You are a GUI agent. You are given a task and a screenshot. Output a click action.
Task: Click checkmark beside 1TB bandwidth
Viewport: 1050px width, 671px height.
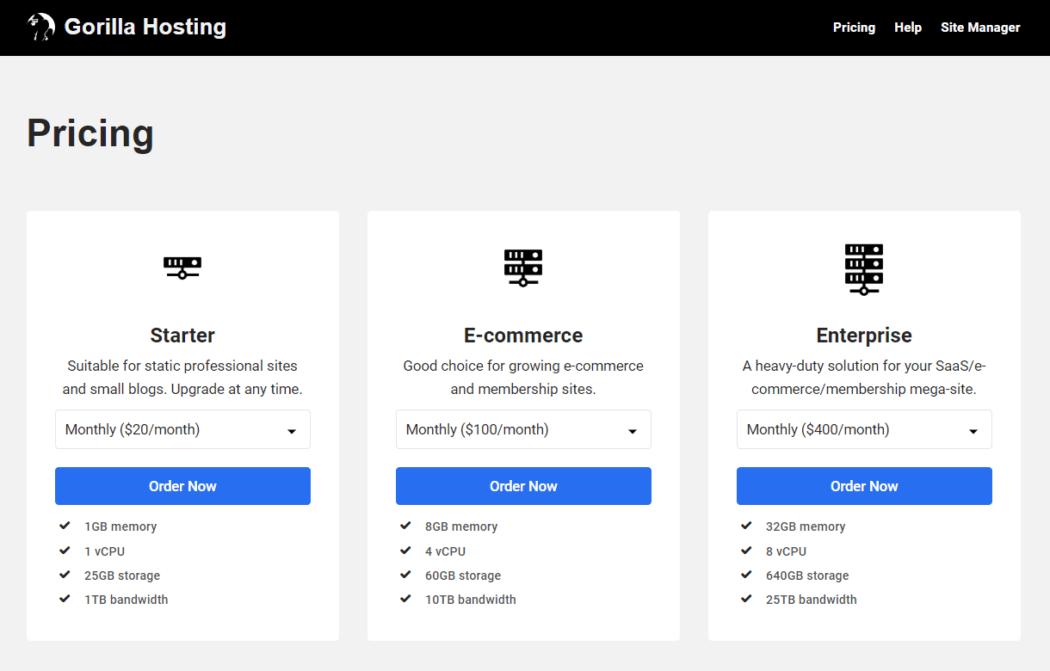click(65, 599)
